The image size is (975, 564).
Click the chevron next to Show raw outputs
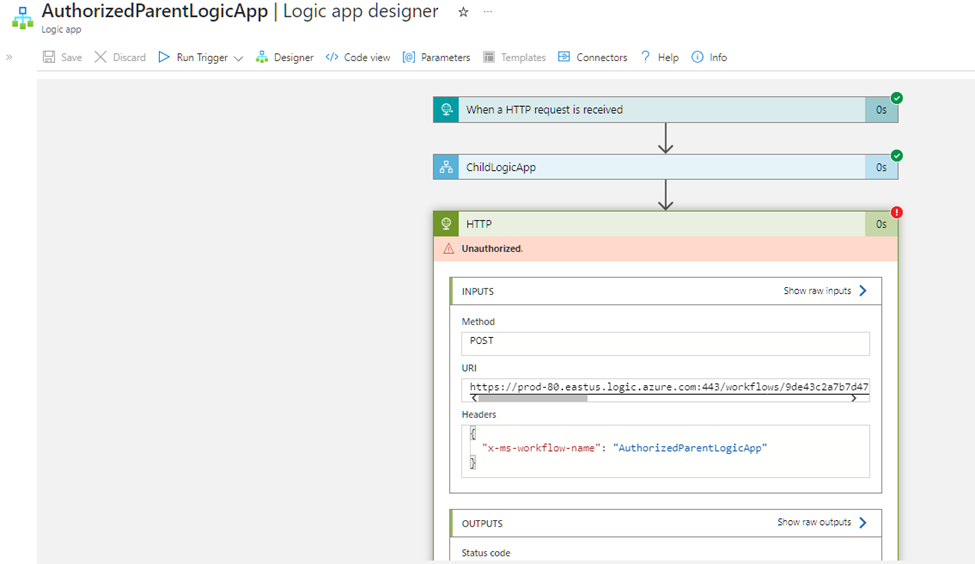[863, 522]
